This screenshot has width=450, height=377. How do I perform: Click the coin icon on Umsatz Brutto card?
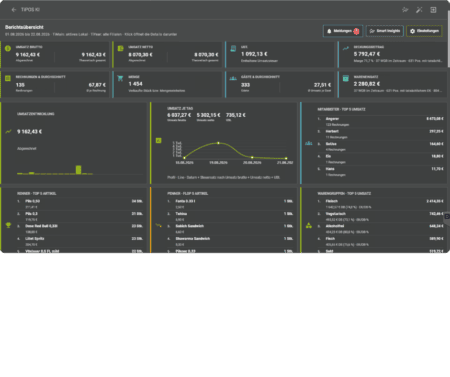(x=8, y=49)
